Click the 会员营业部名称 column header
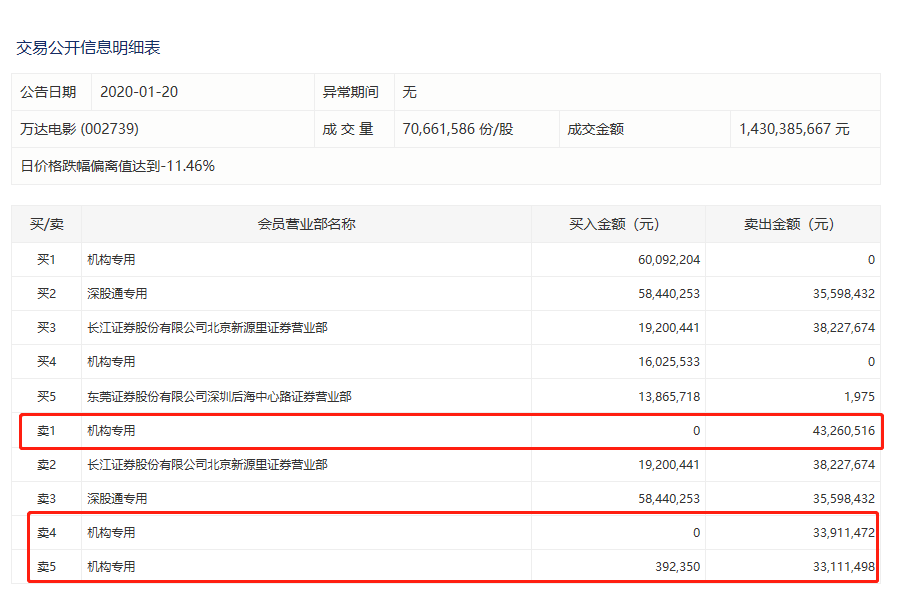Viewport: 909px width, 615px height. click(x=306, y=224)
